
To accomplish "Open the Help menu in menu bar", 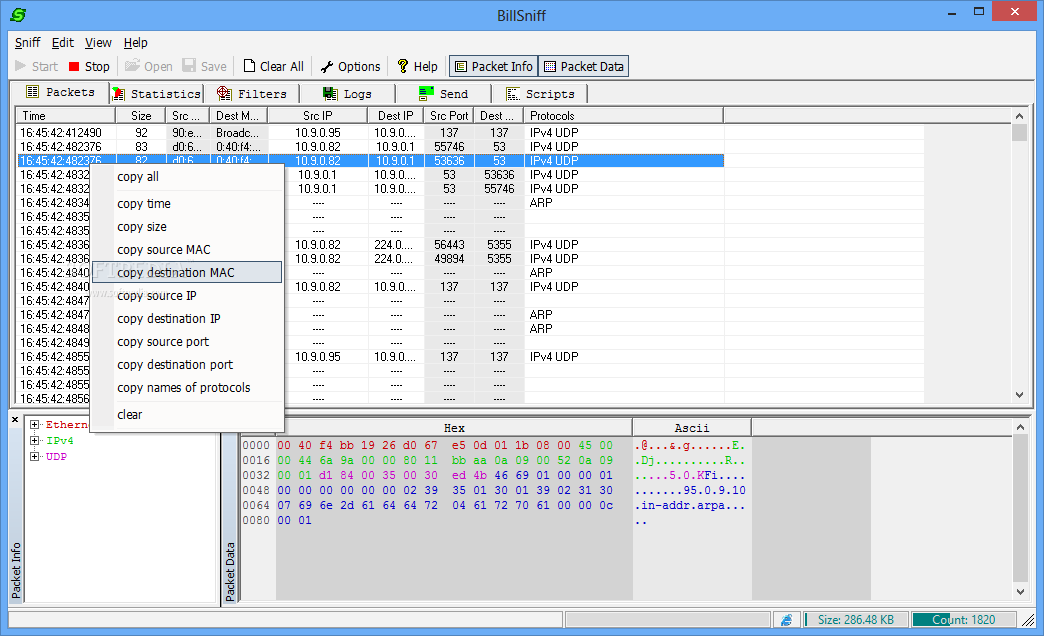I will click(x=135, y=43).
